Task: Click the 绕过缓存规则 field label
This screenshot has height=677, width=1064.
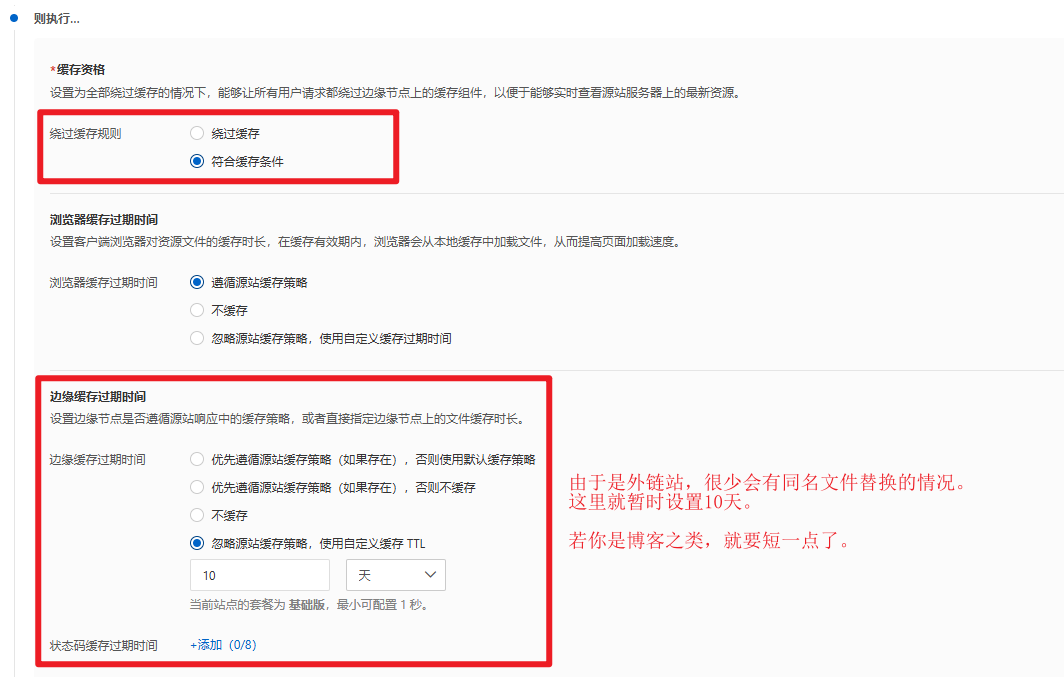Action: coord(86,133)
